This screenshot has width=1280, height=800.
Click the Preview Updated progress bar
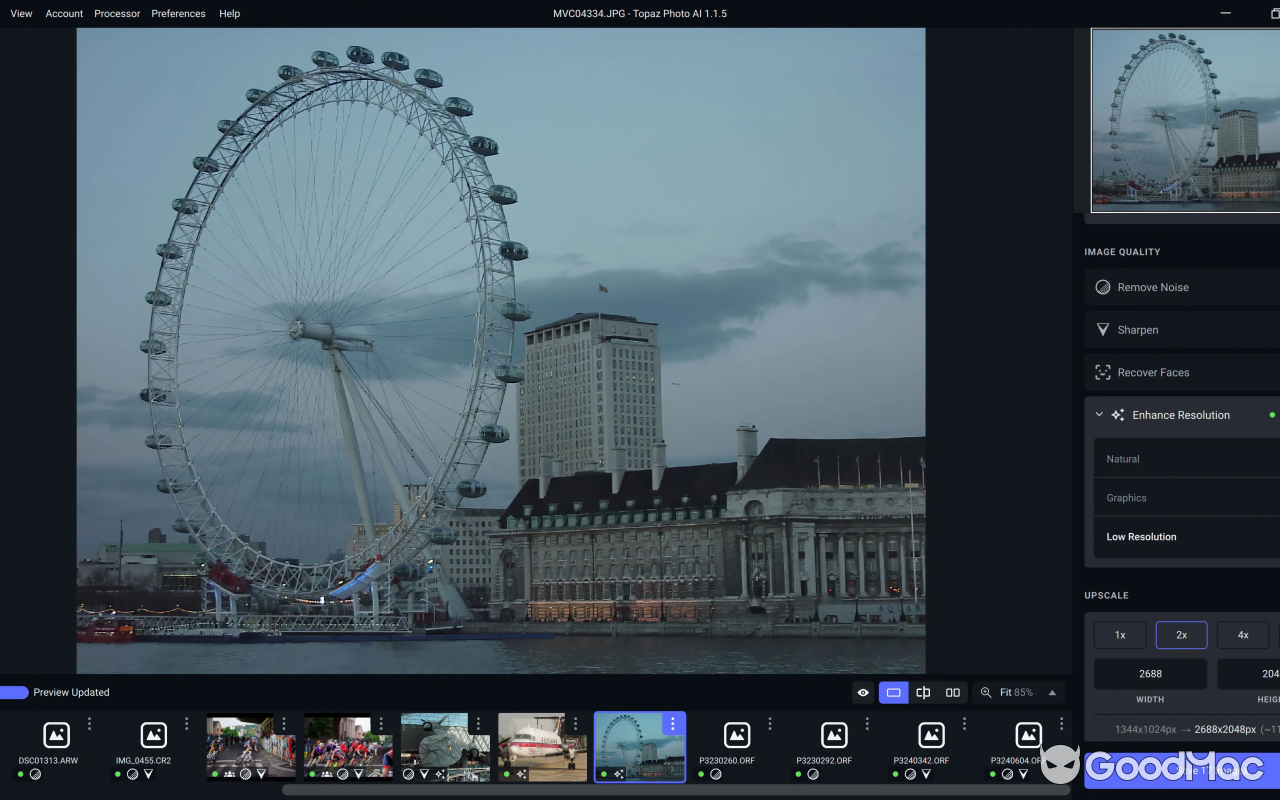[x=14, y=692]
